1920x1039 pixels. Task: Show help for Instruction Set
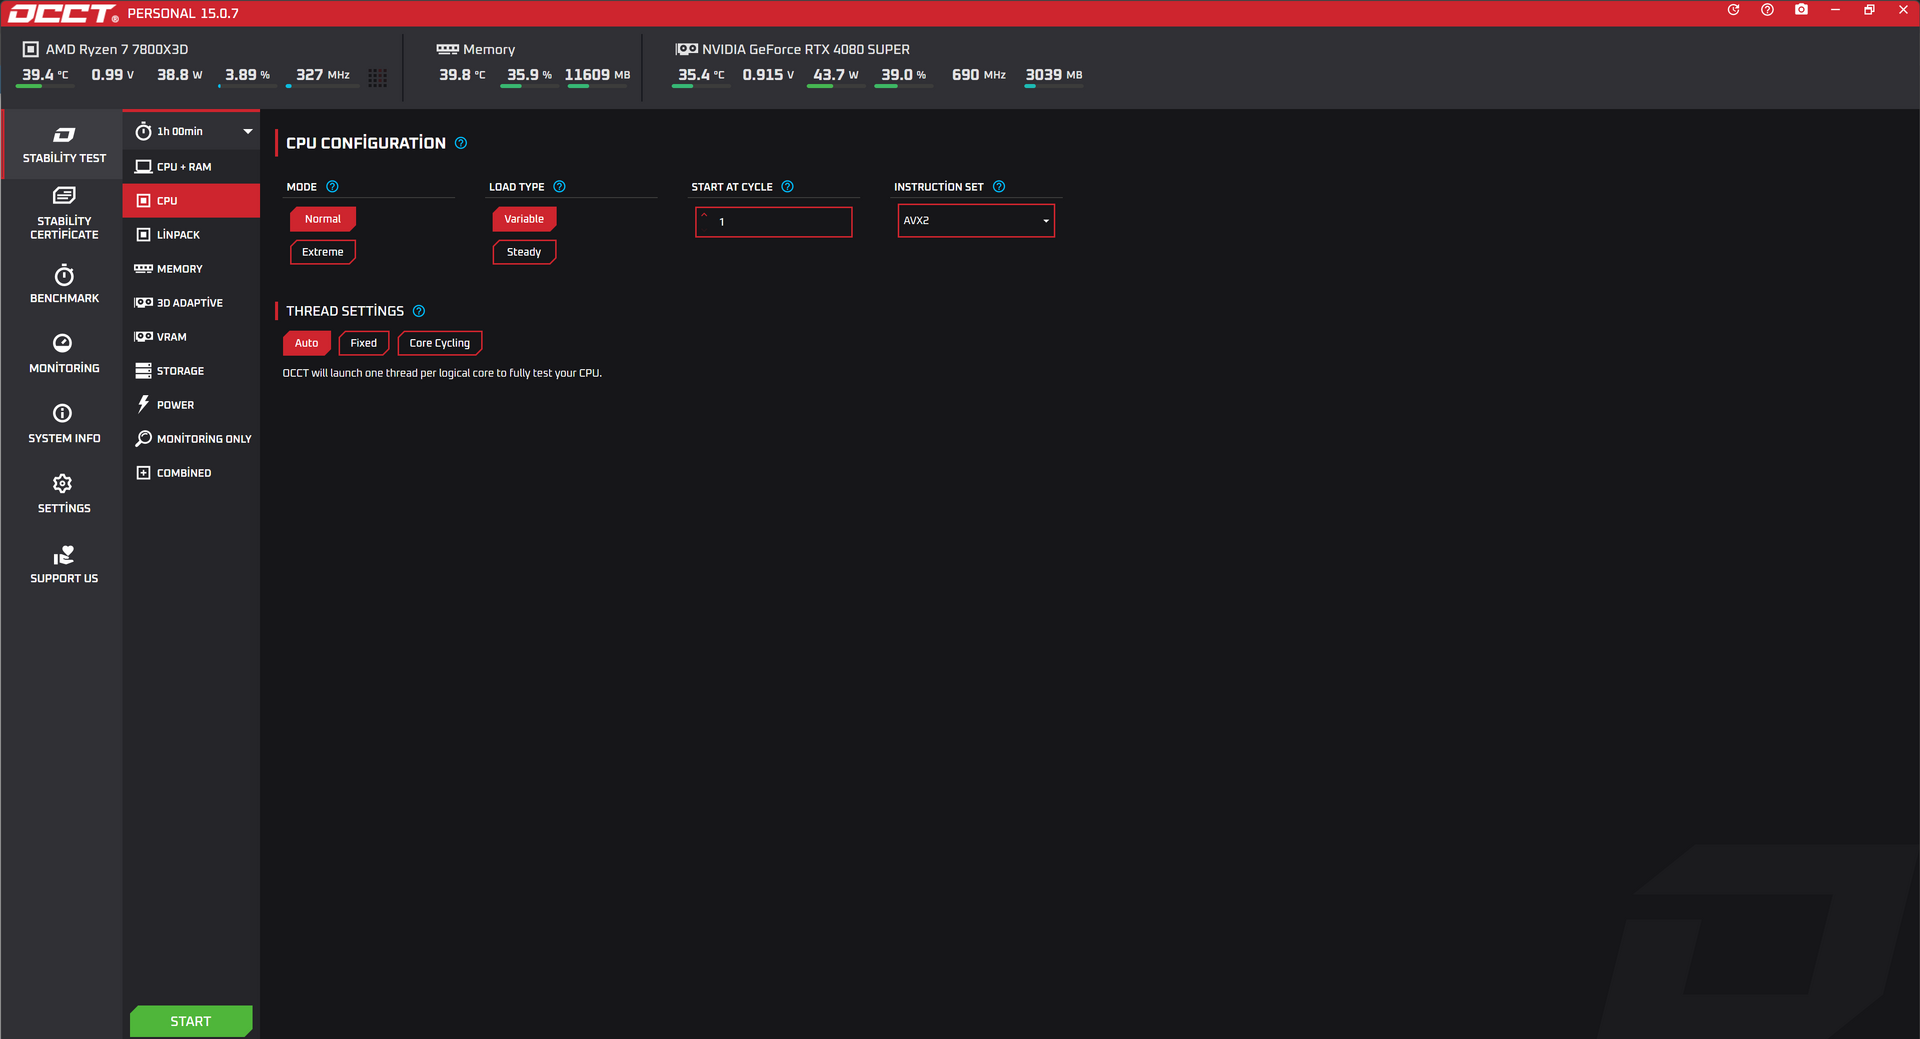pos(999,187)
